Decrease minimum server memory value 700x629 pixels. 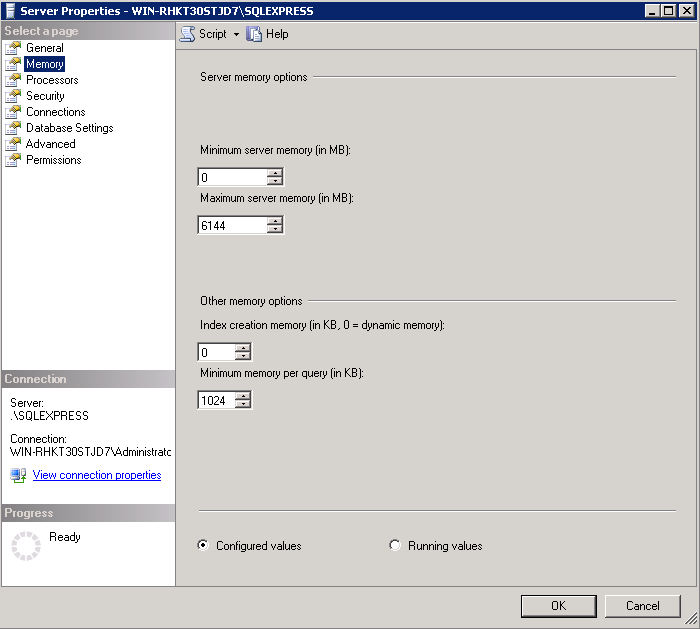click(x=275, y=181)
